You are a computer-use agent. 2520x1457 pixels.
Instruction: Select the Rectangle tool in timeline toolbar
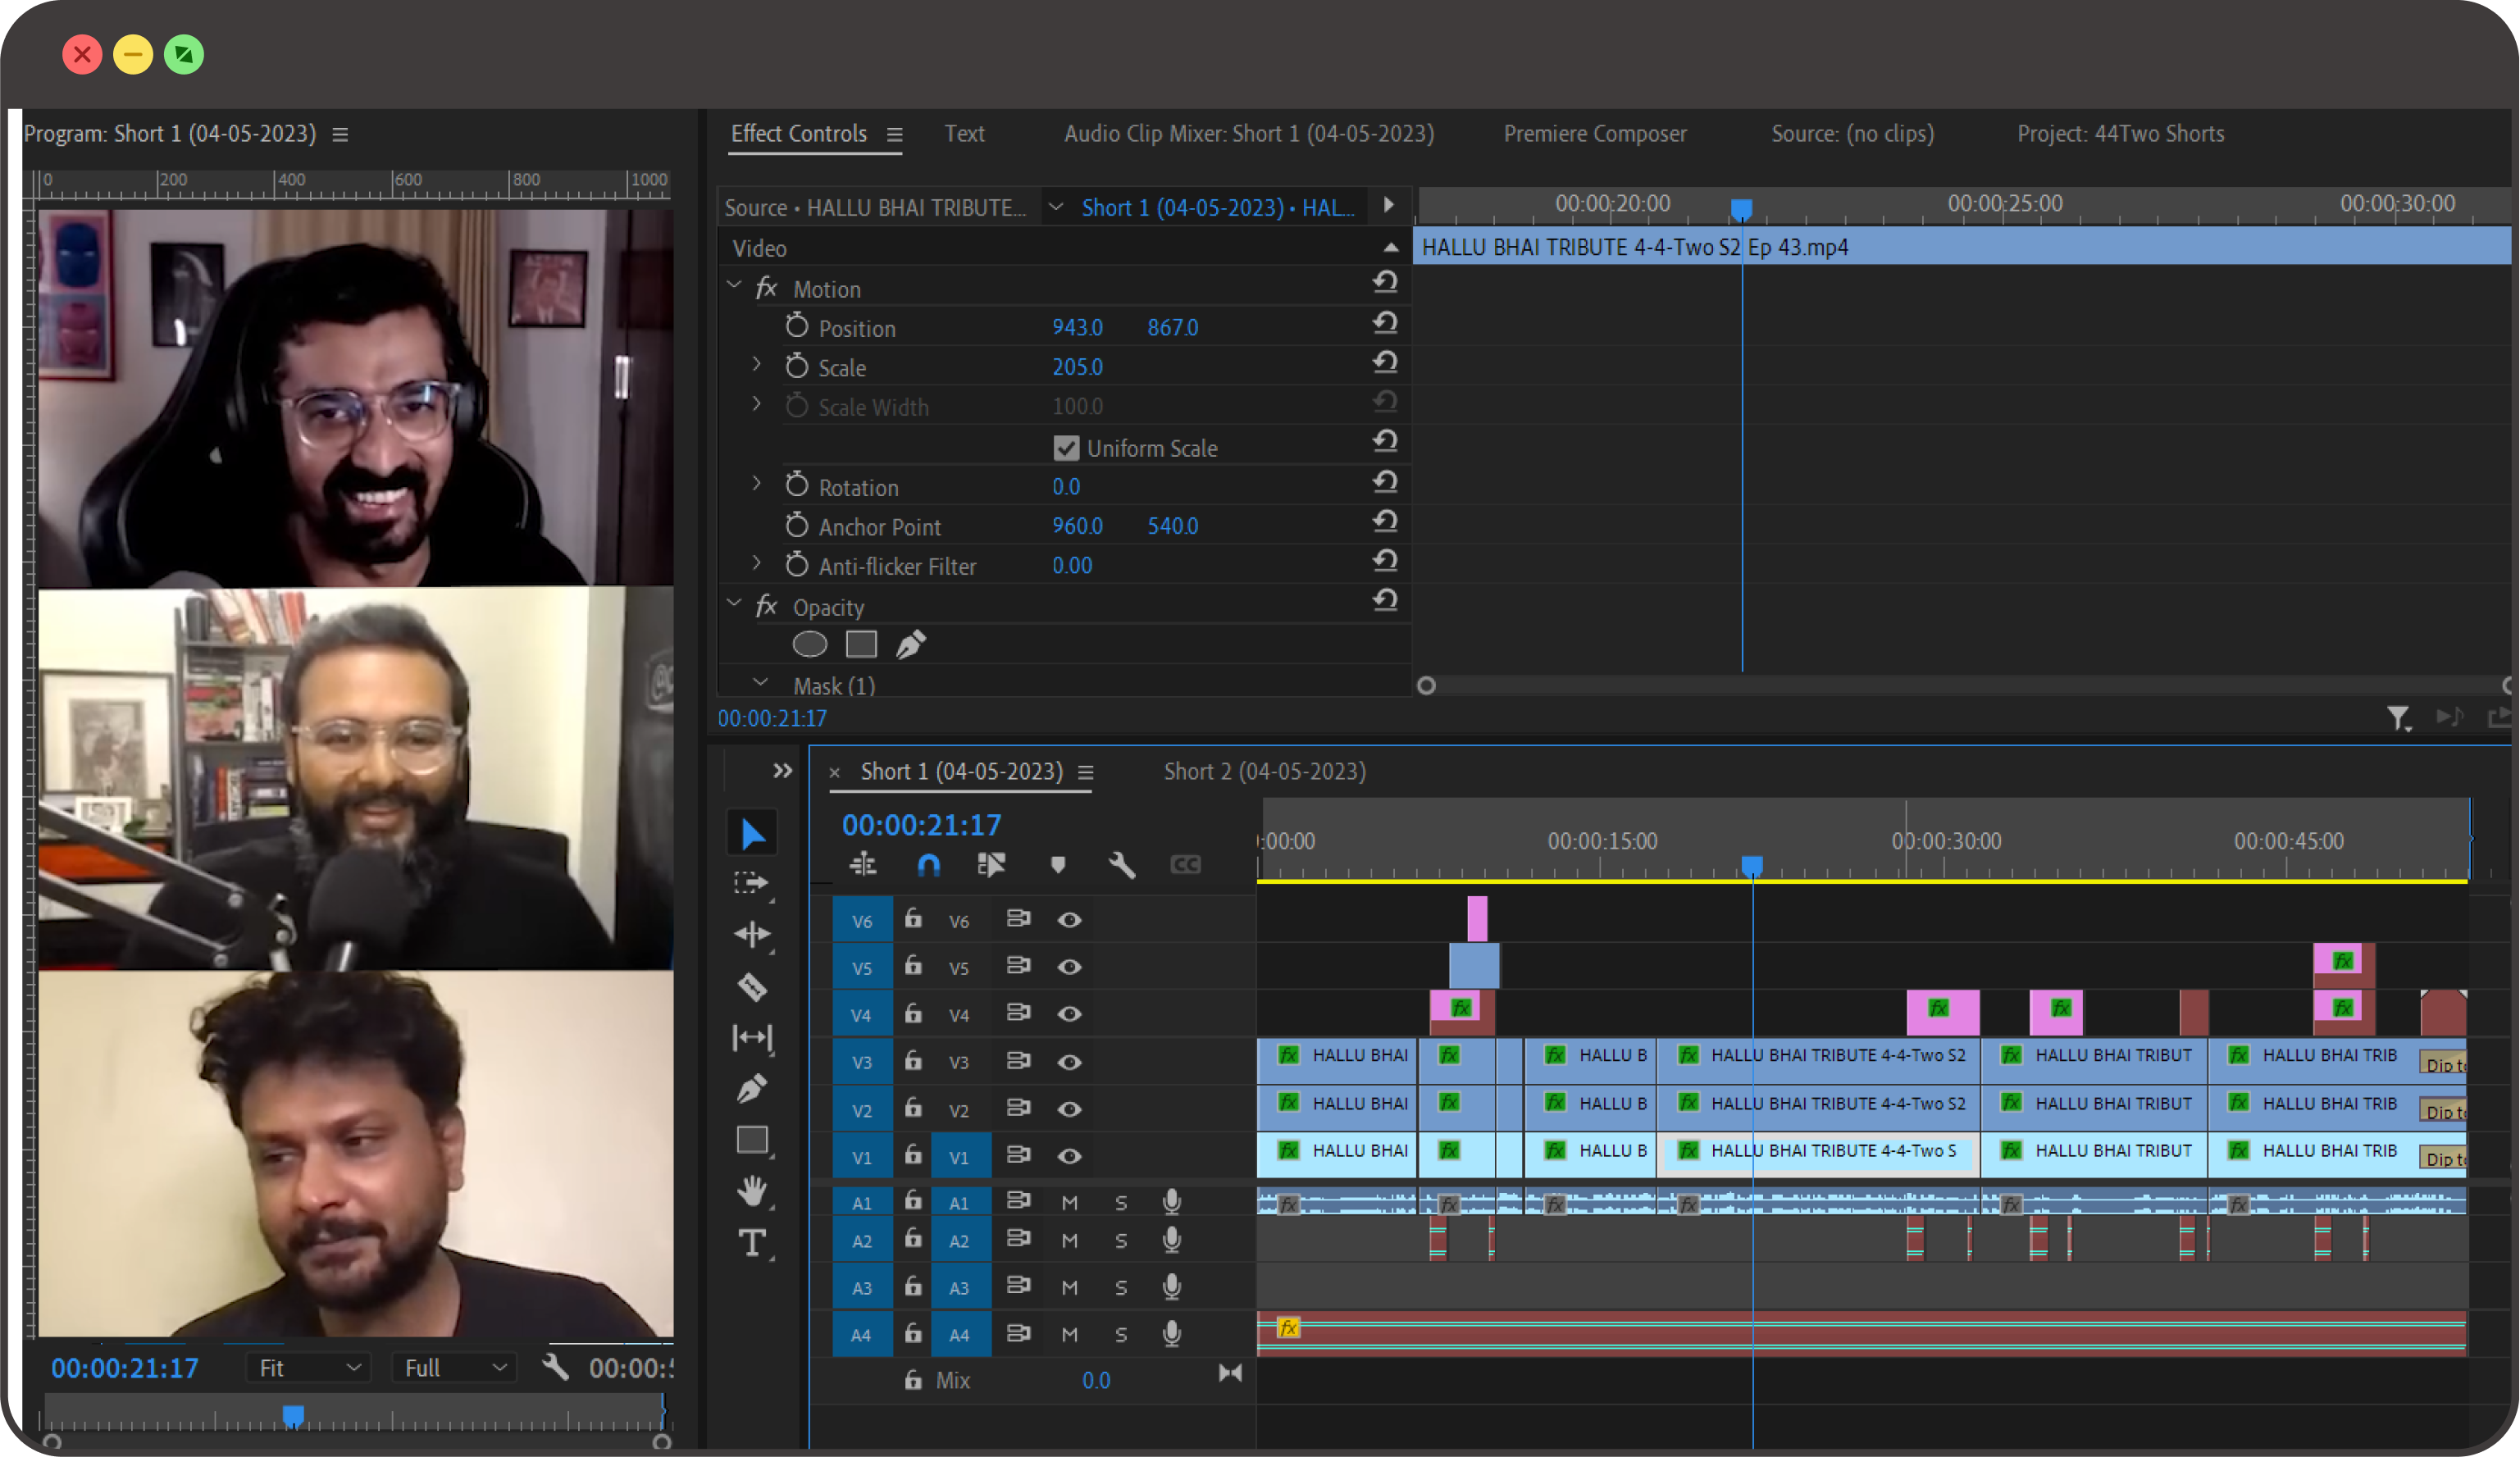752,1140
